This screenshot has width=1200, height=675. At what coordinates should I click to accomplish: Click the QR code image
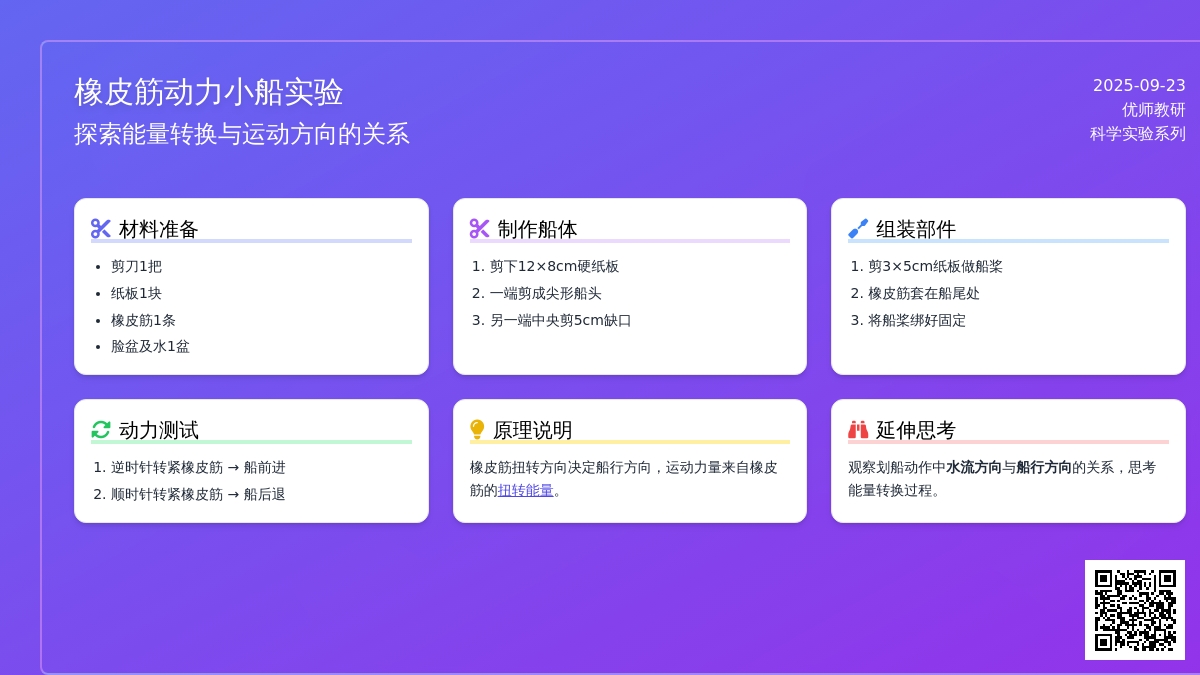click(1135, 610)
